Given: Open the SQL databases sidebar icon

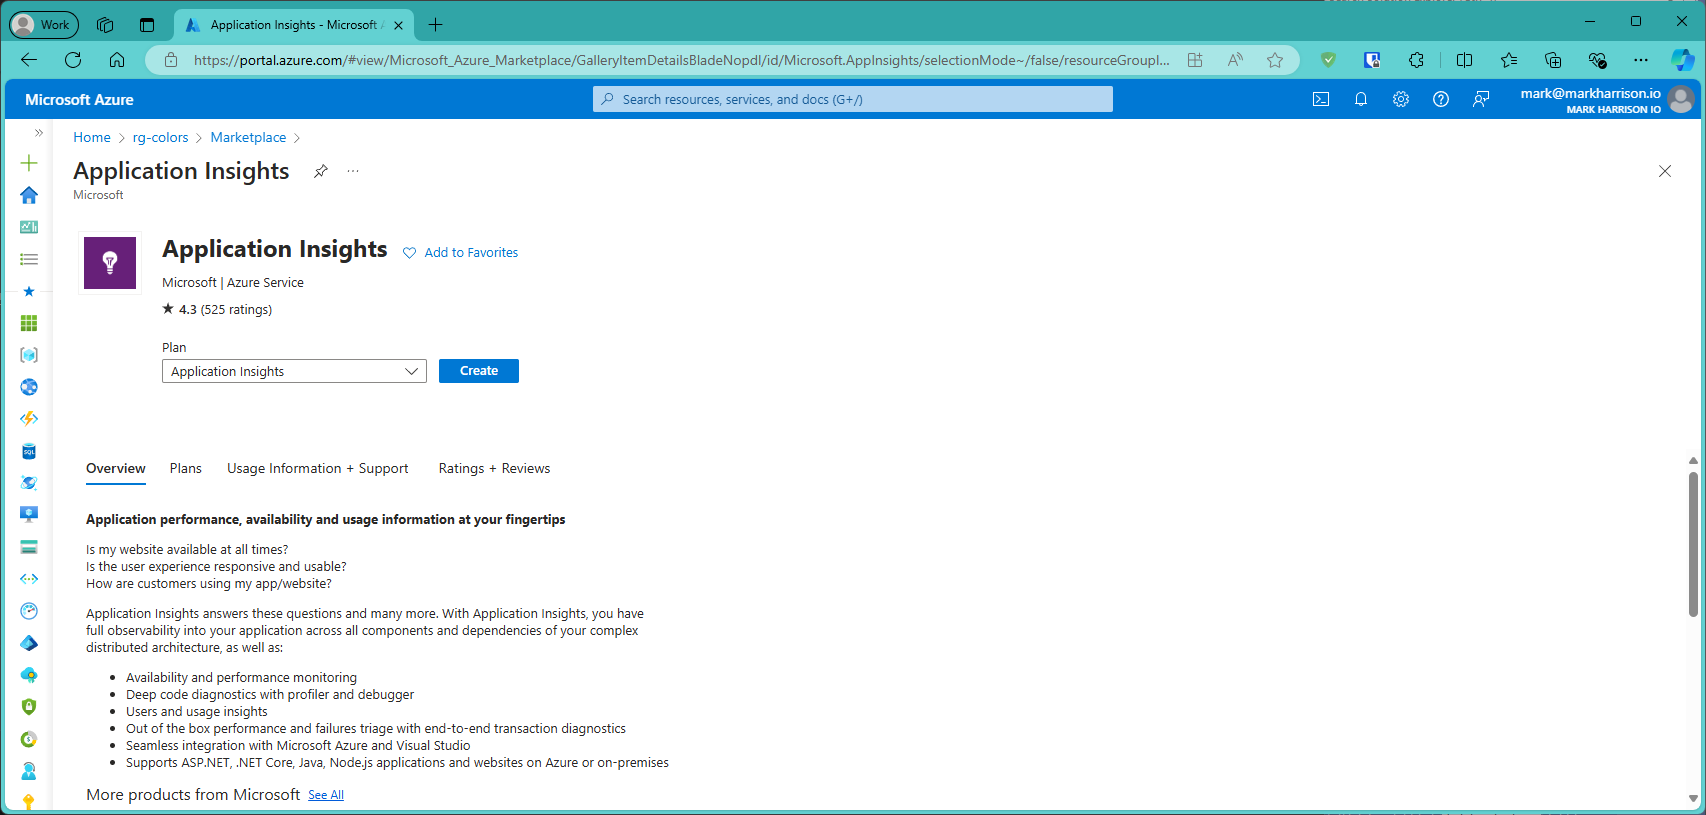Looking at the screenshot, I should (29, 451).
